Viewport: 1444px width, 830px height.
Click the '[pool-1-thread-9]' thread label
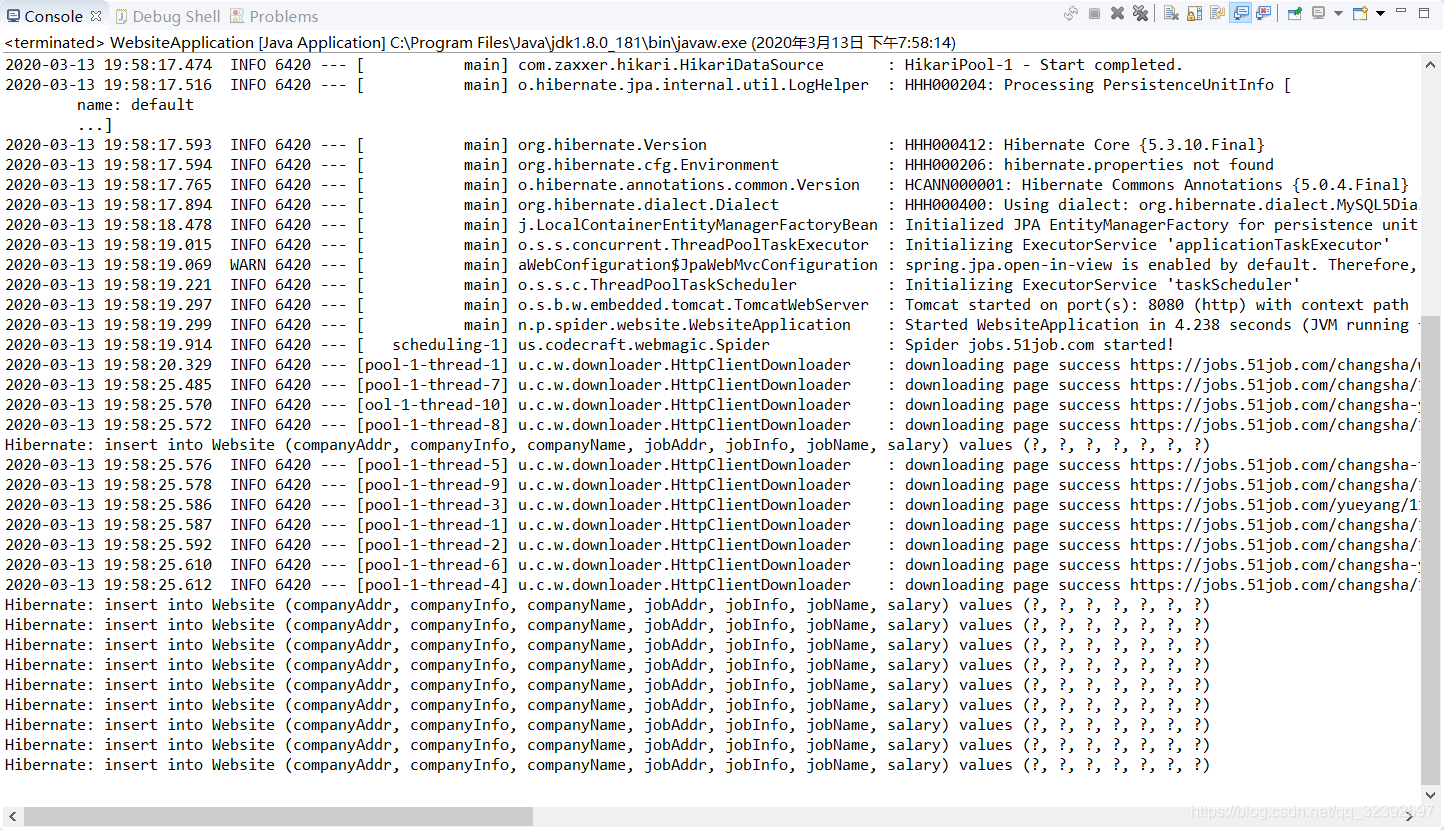(x=432, y=484)
